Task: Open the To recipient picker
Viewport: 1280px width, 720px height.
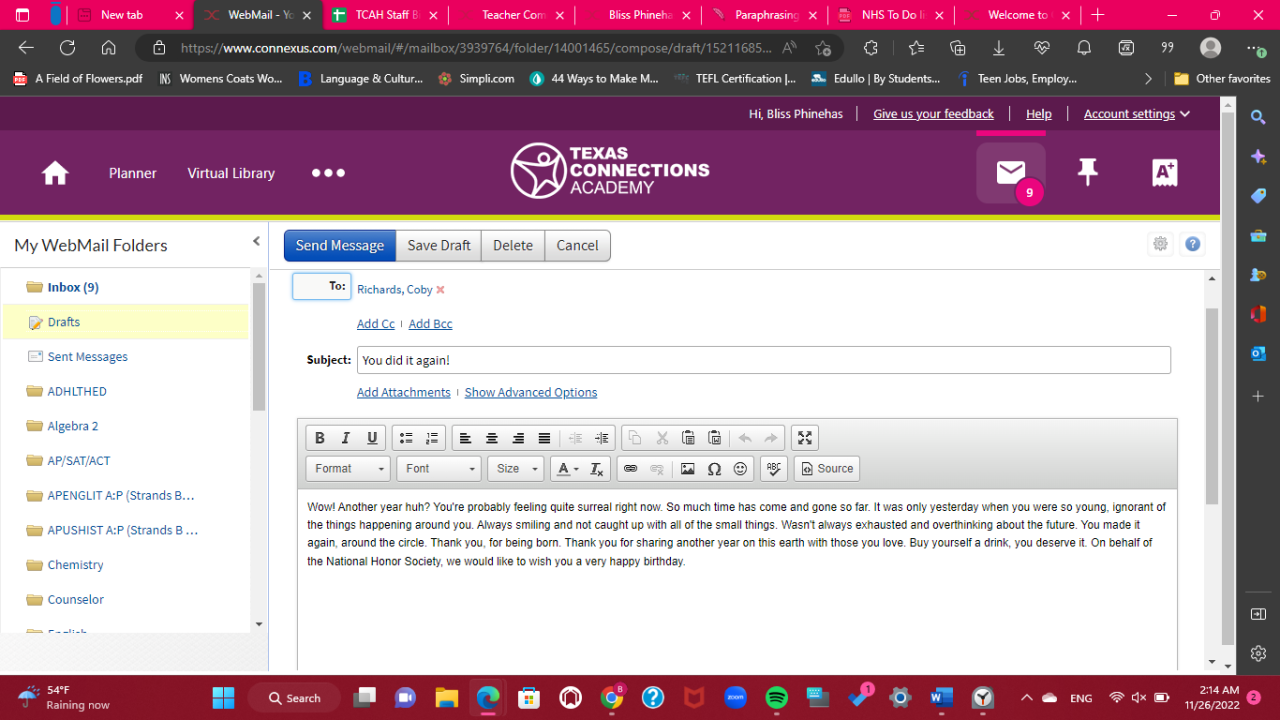Action: pos(322,286)
